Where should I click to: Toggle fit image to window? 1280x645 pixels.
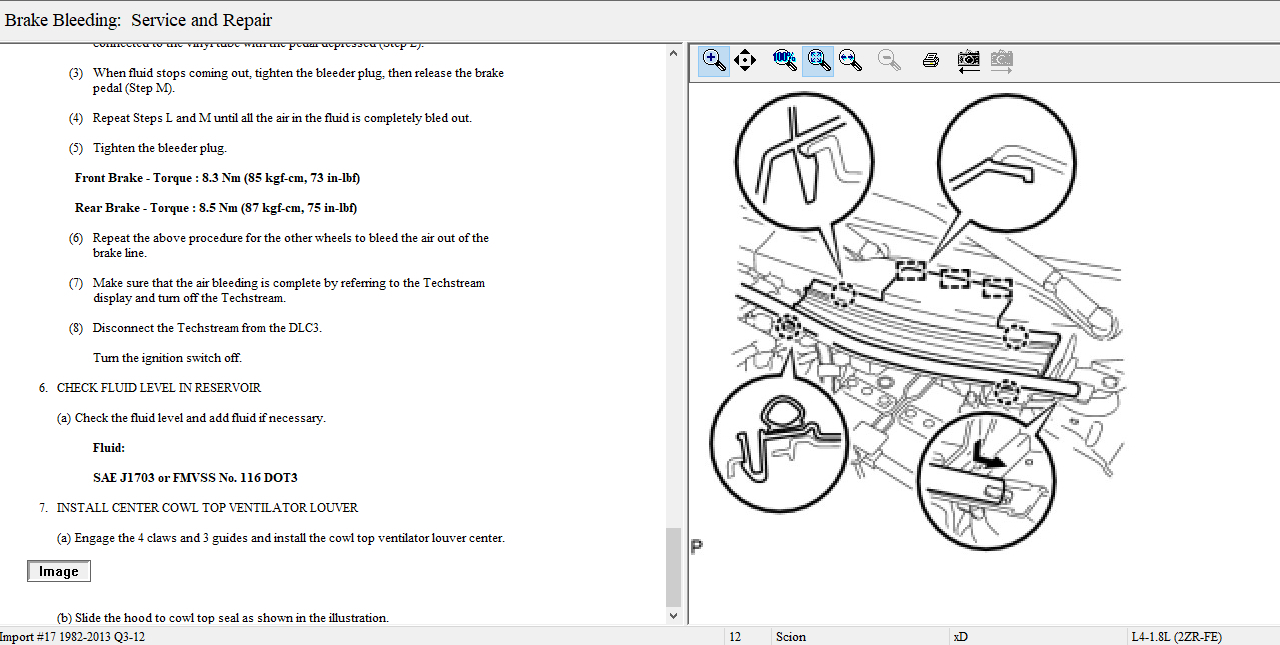[x=818, y=60]
